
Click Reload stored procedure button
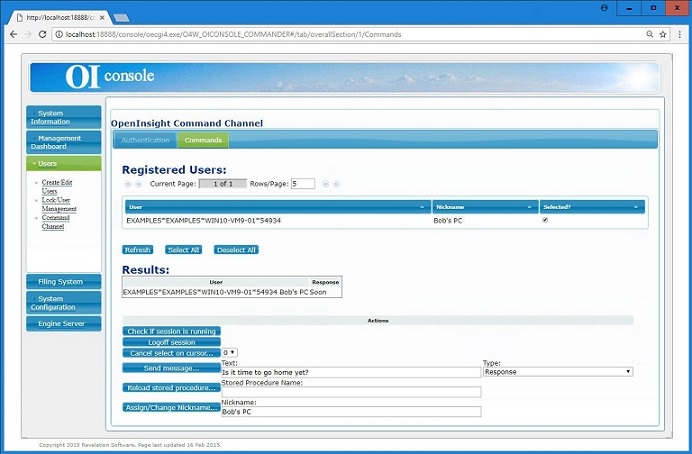(x=171, y=387)
